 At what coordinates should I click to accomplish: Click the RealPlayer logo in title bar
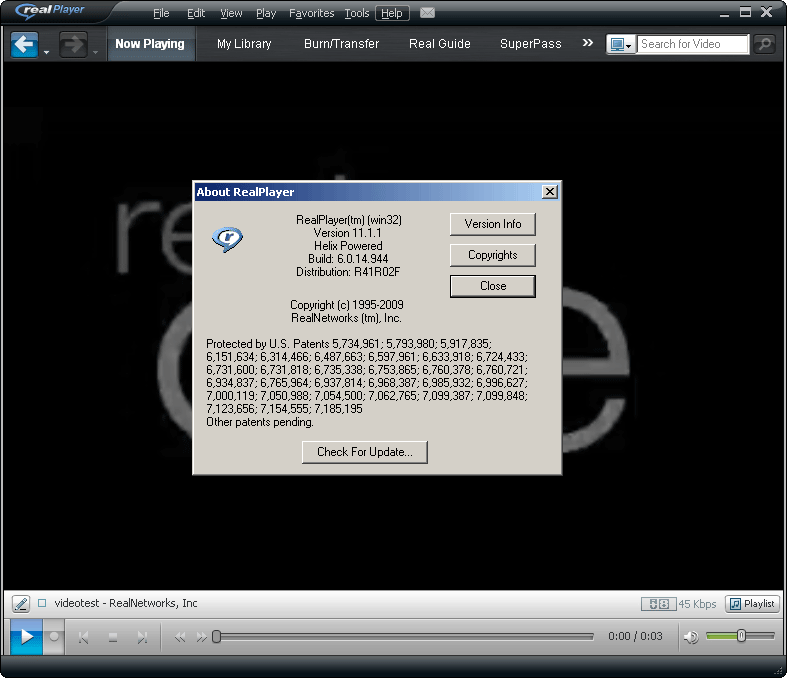[x=50, y=11]
